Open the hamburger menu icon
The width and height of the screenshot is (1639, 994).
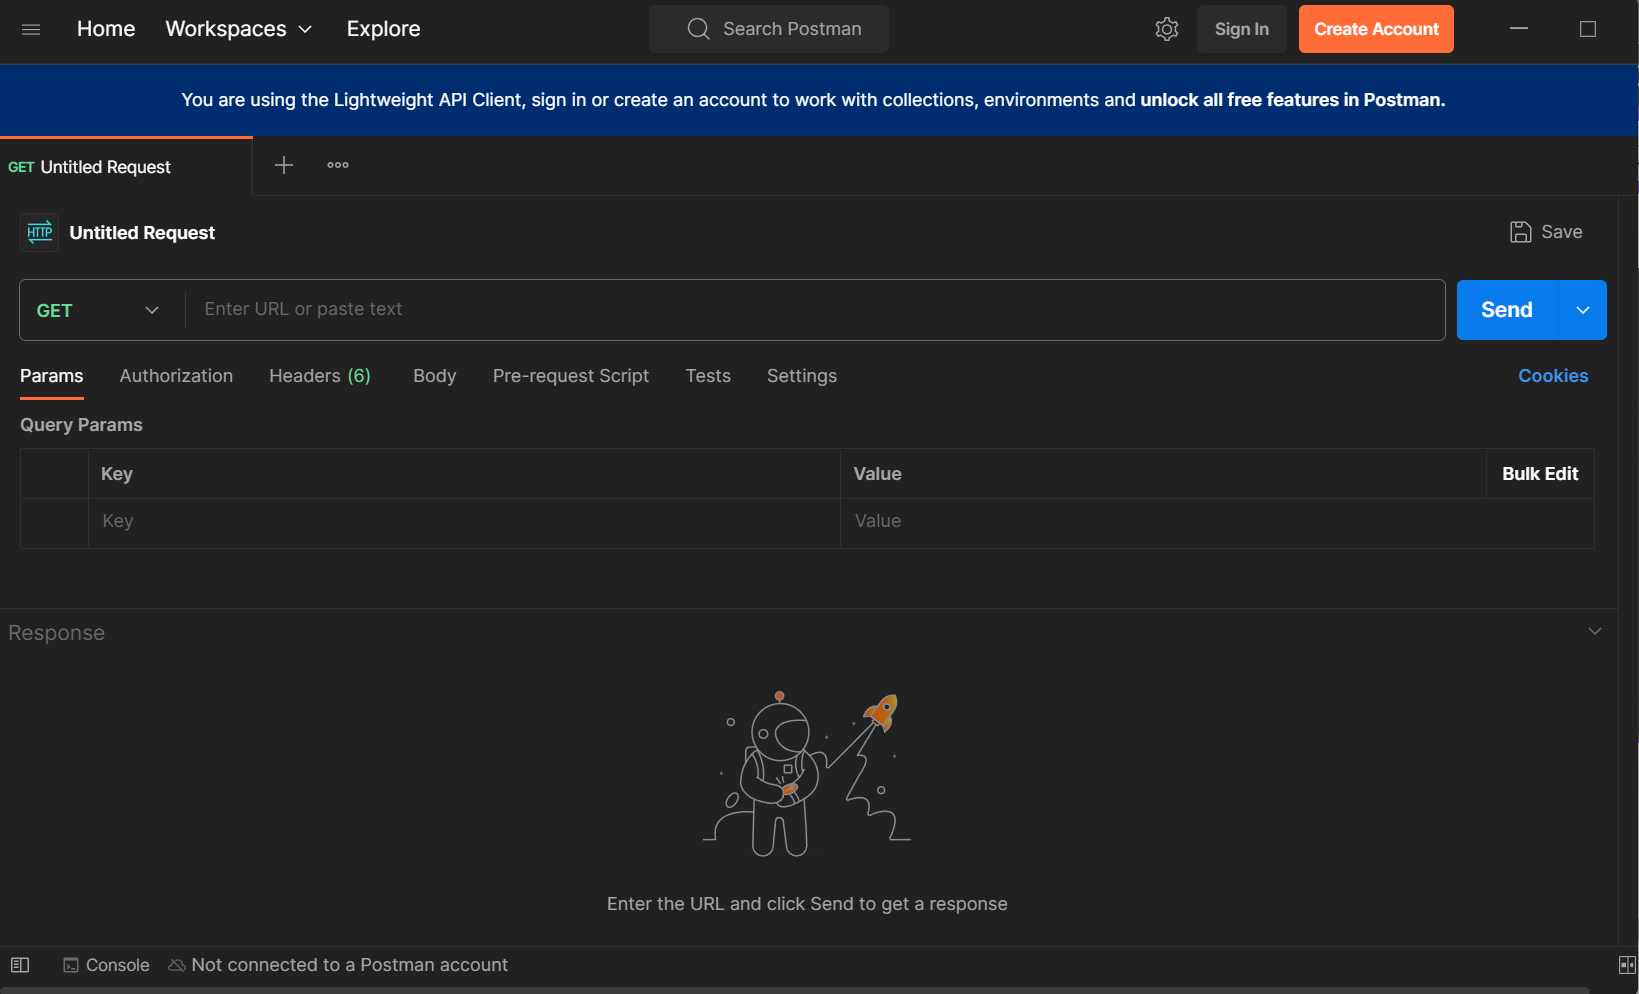pyautogui.click(x=31, y=29)
